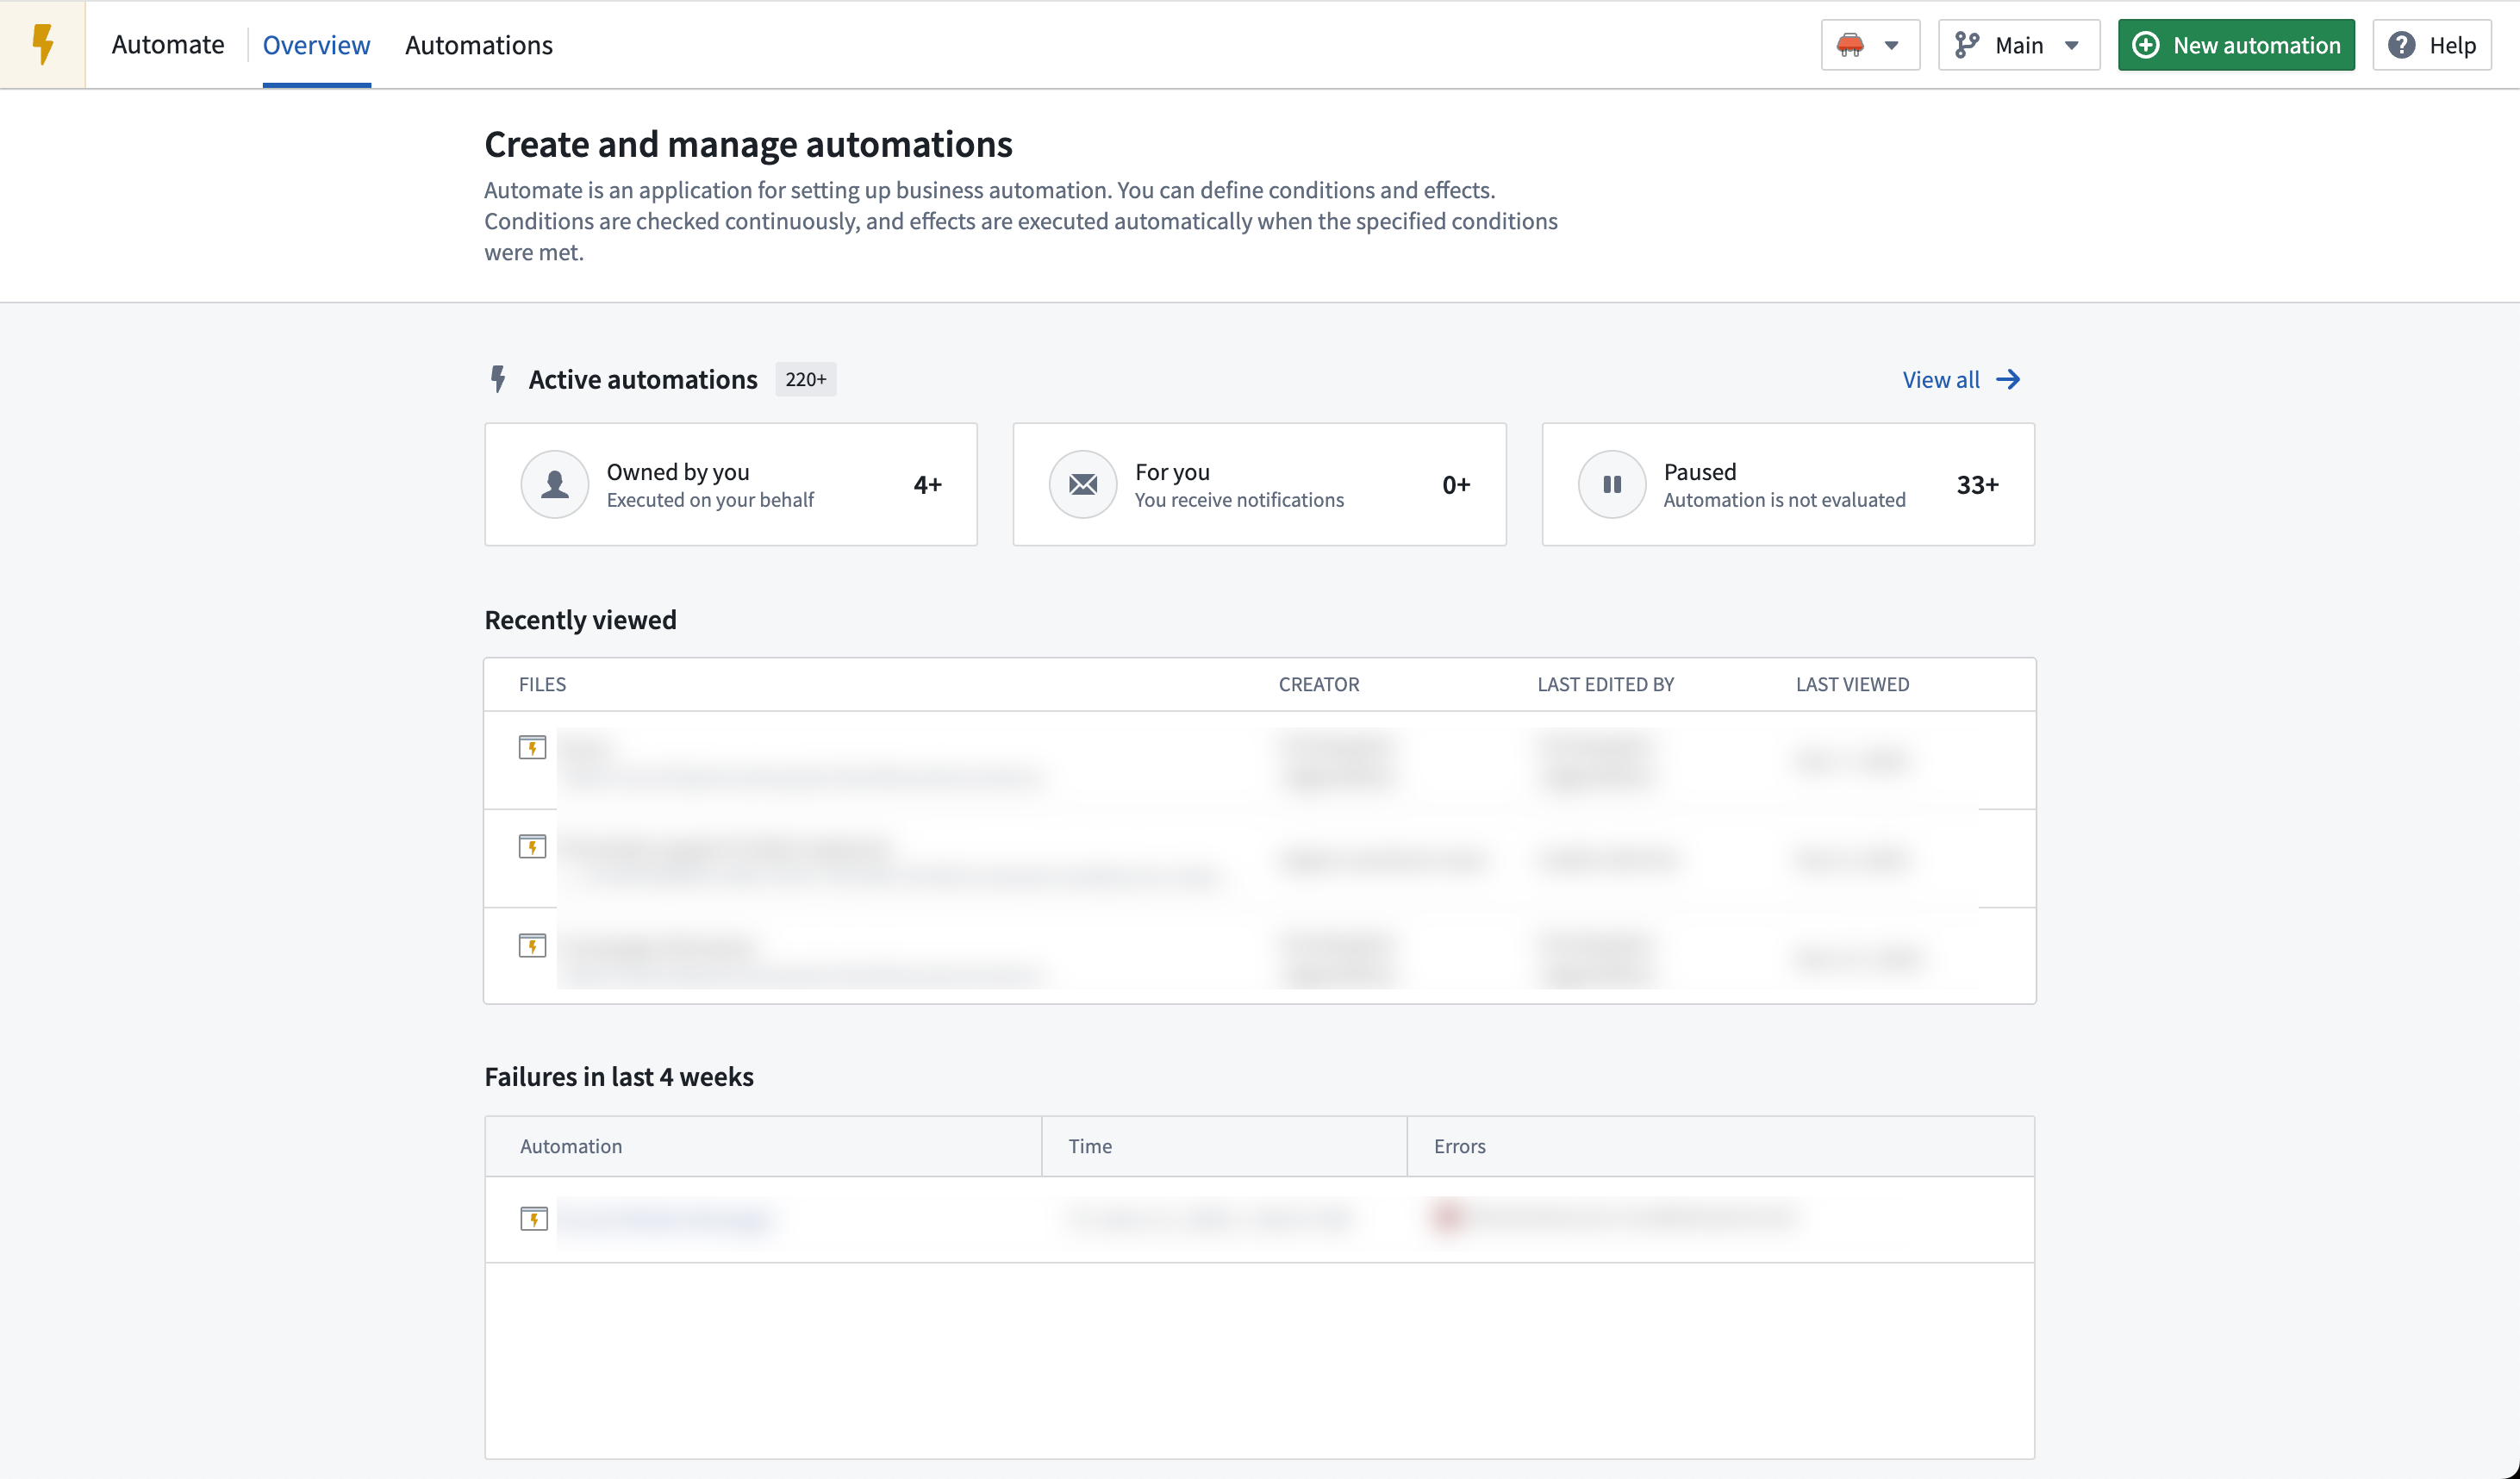The width and height of the screenshot is (2520, 1479).
Task: Open the Help menu
Action: point(2432,45)
